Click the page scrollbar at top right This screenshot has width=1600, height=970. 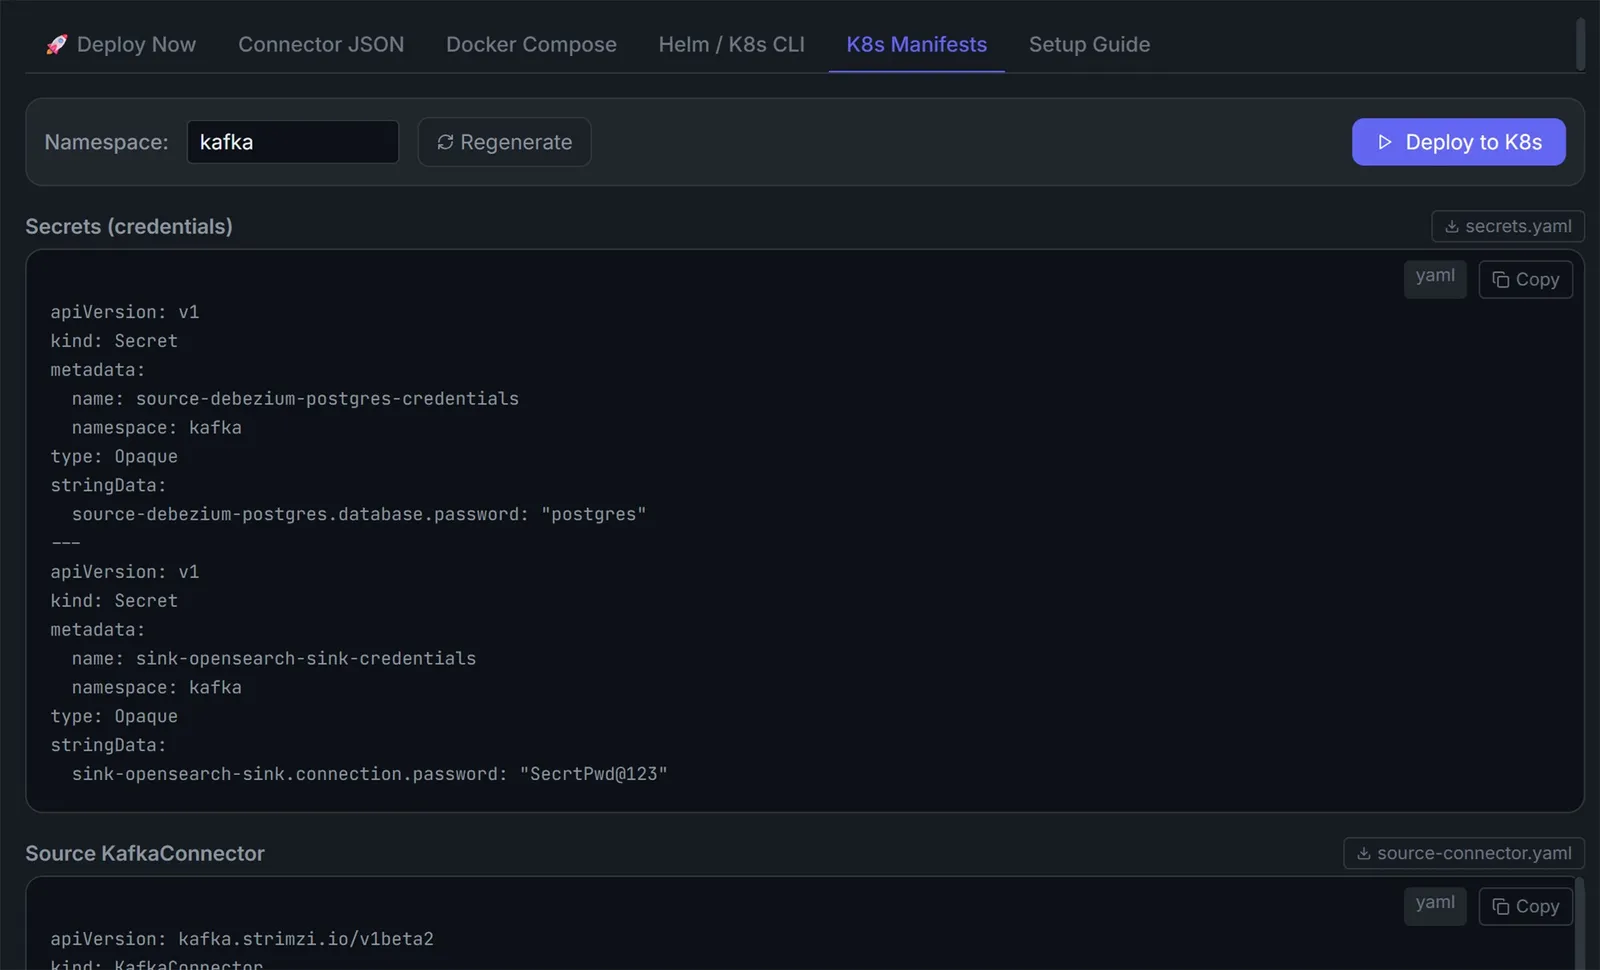click(x=1580, y=44)
